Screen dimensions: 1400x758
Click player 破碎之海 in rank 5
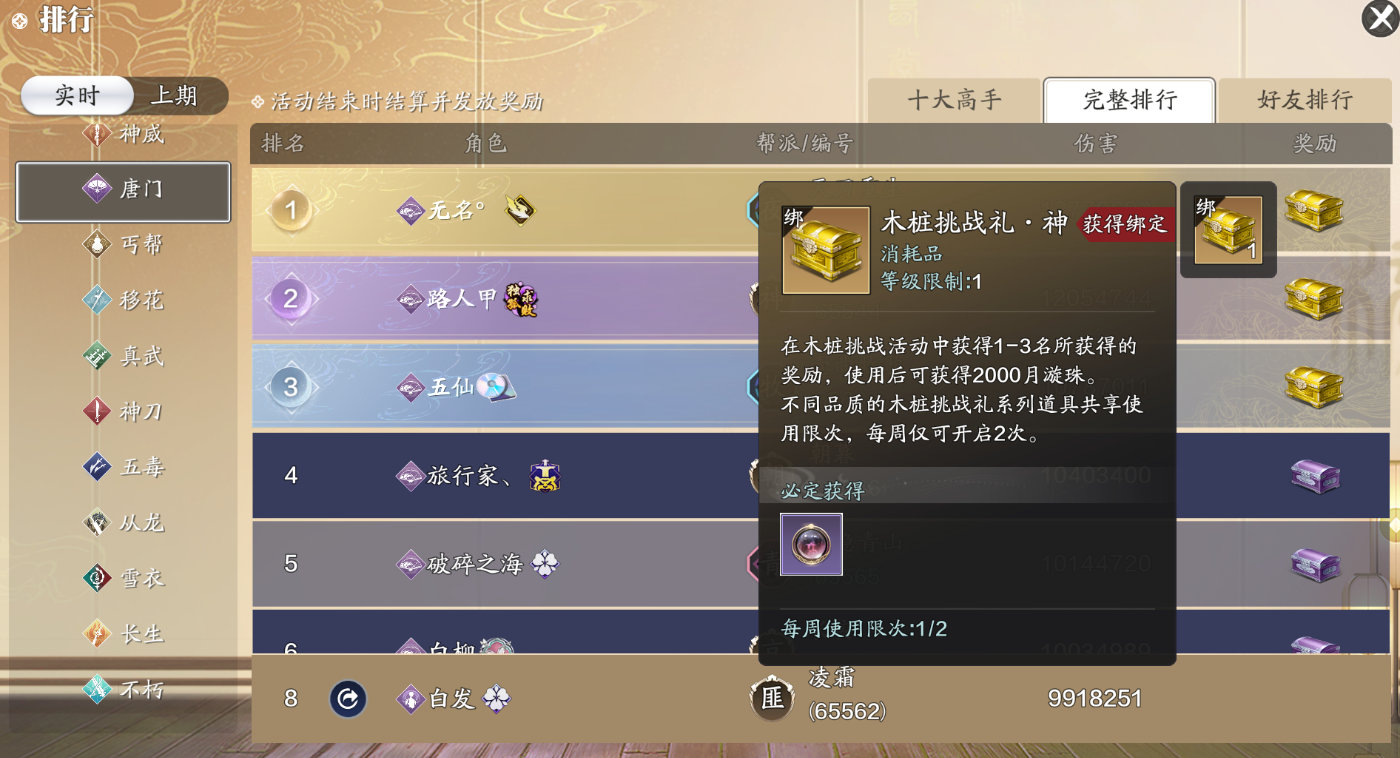(x=475, y=564)
